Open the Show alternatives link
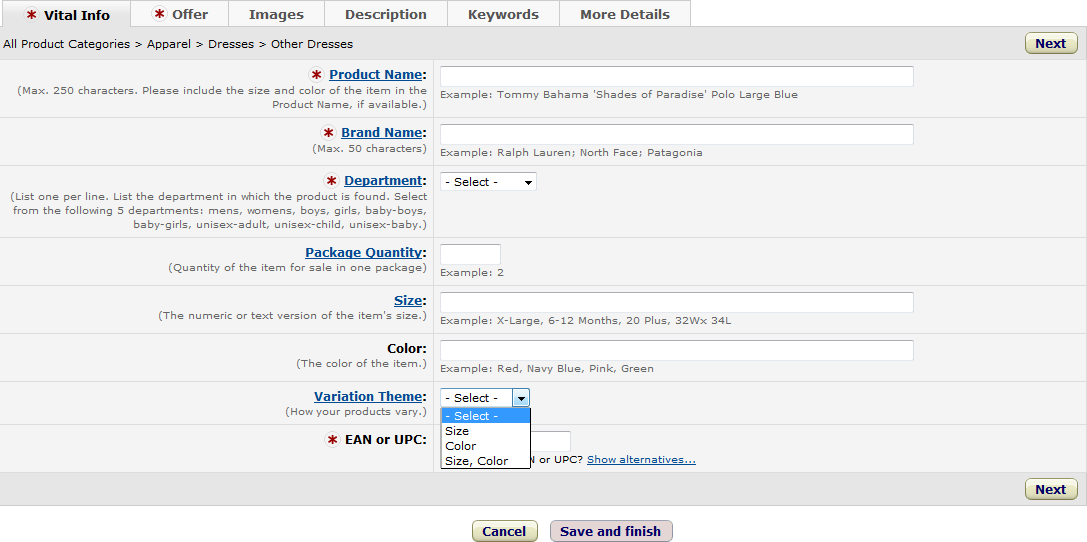Viewport: 1087px width, 542px height. point(641,460)
